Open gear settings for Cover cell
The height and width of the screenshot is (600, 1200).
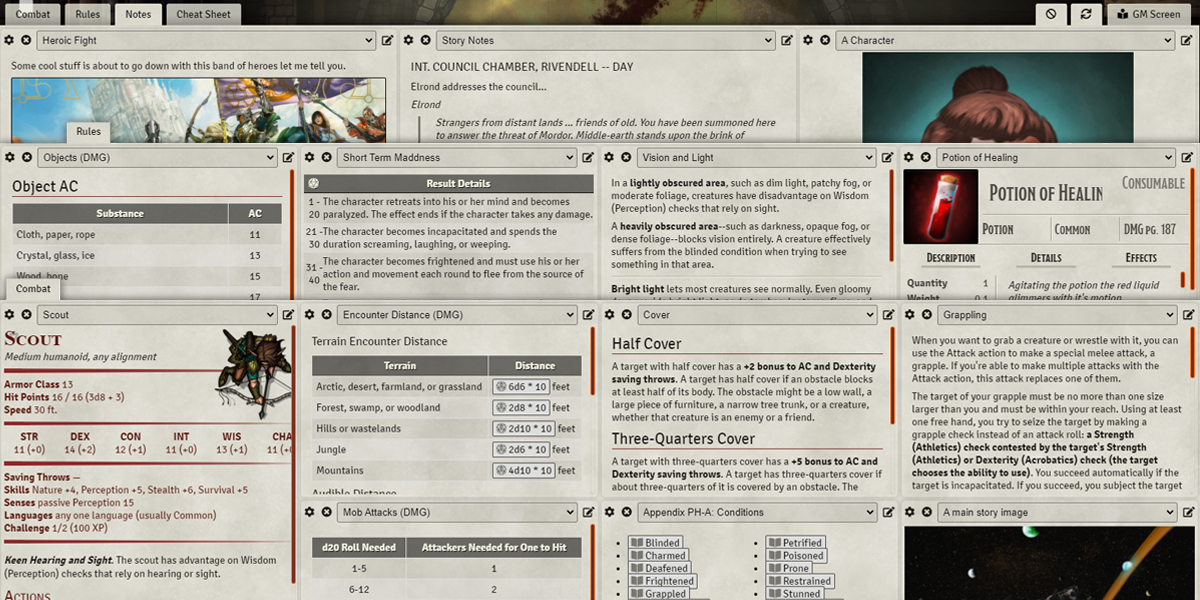click(610, 315)
